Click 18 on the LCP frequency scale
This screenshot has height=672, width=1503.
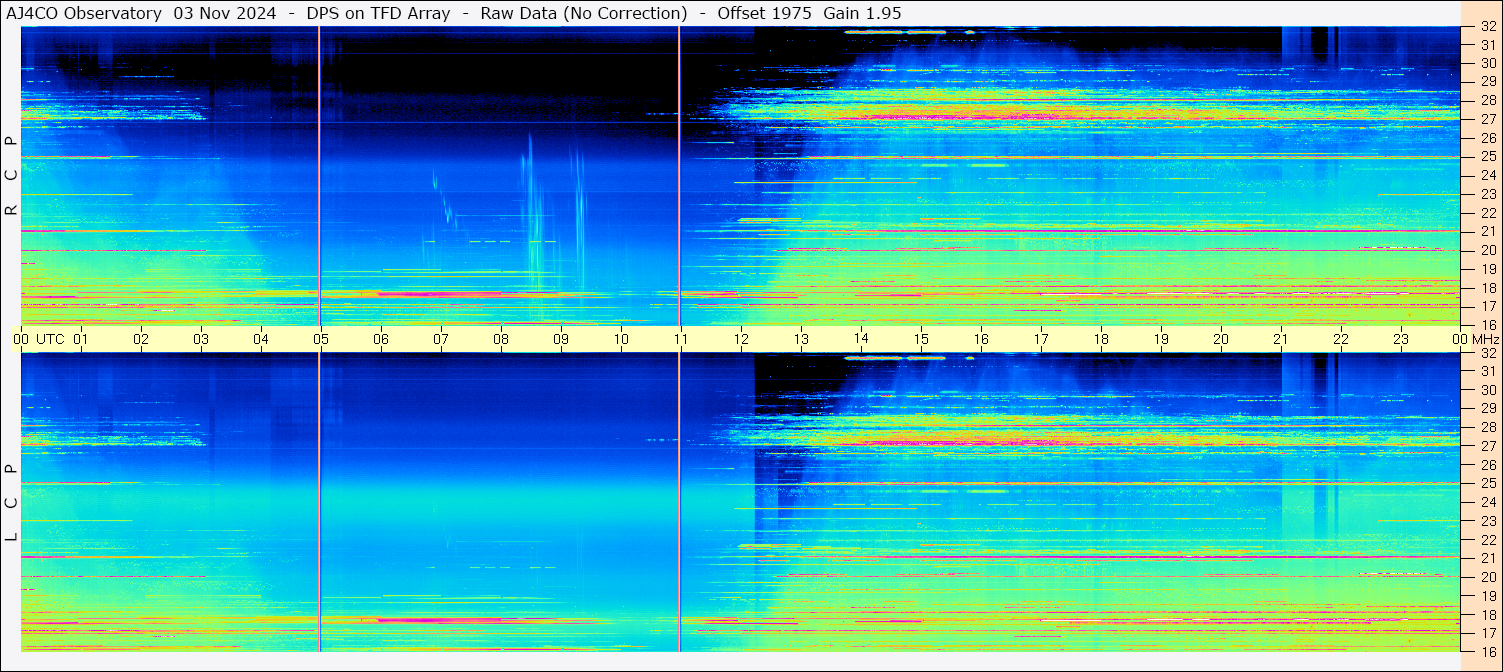[x=1488, y=615]
